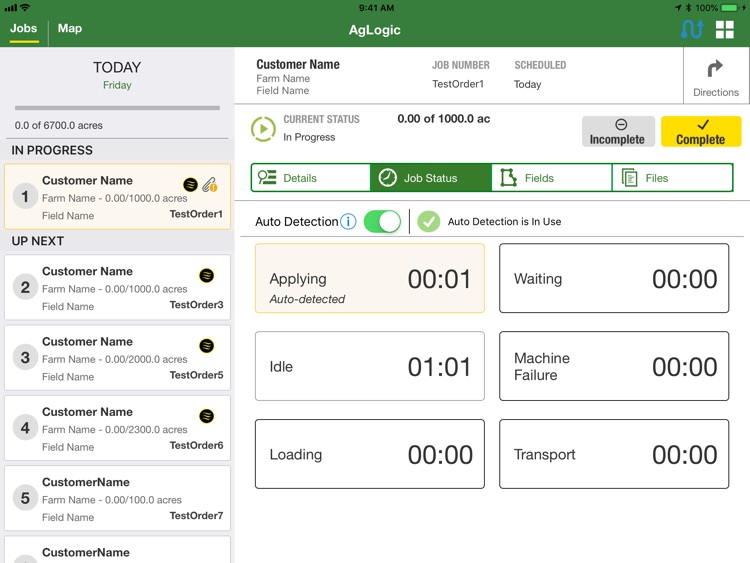The width and height of the screenshot is (750, 563).
Task: Open job card TestOrder5
Action: click(117, 357)
